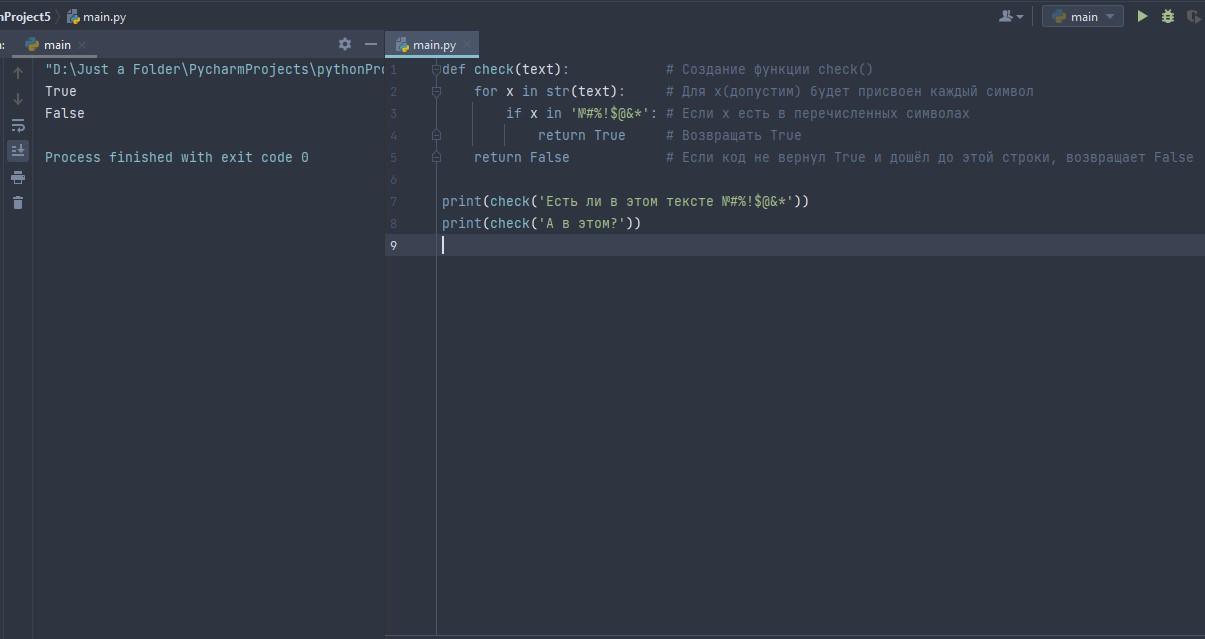Click the comment '# Возвращать True'
The height and width of the screenshot is (639, 1205).
[734, 135]
